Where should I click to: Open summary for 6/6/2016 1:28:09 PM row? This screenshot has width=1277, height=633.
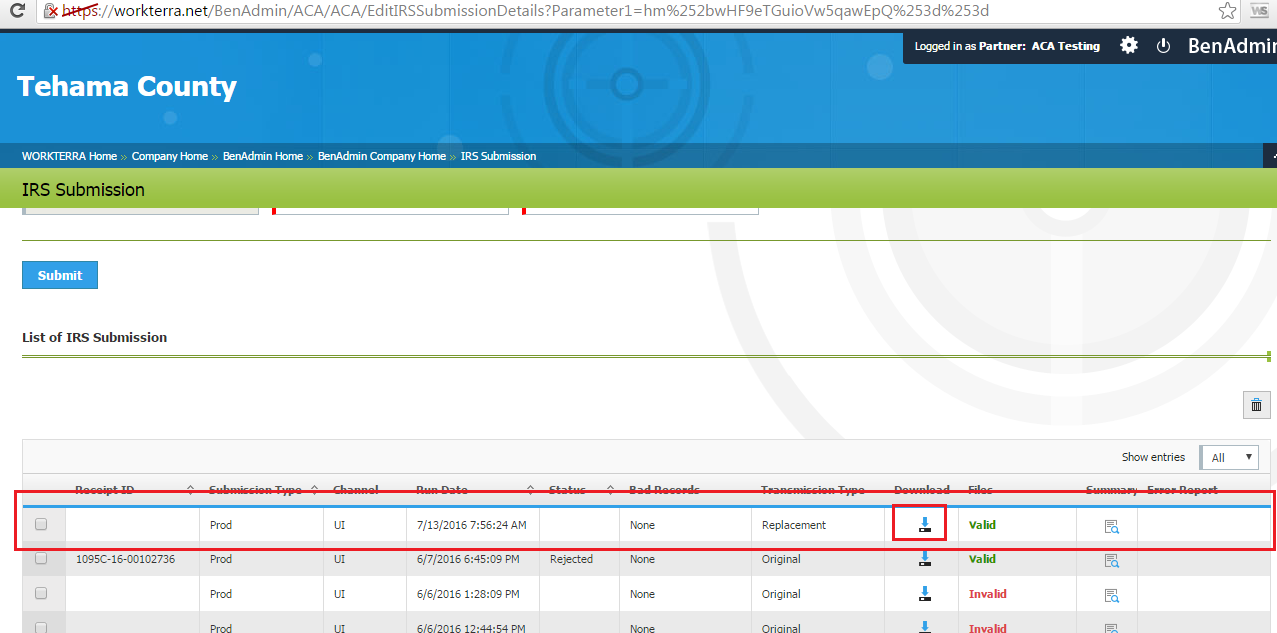coord(1111,595)
